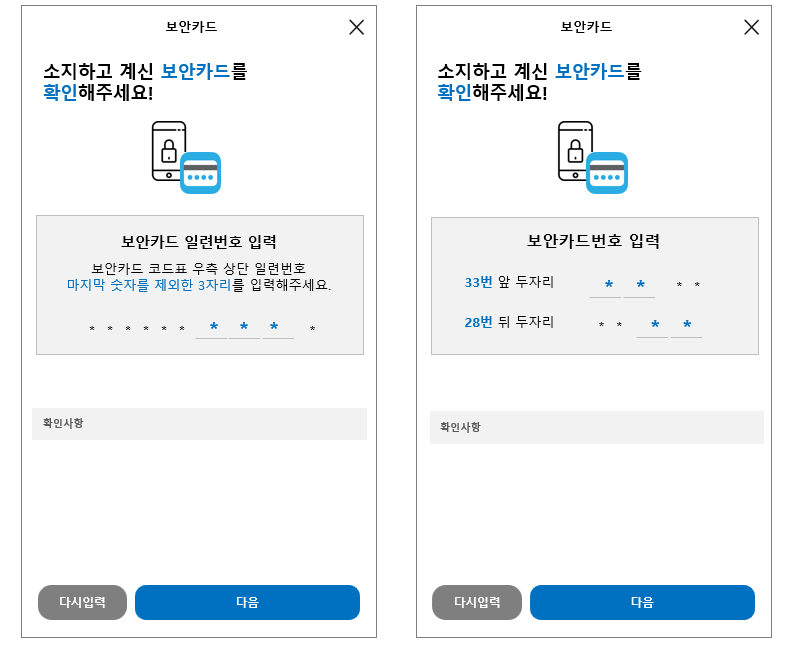The image size is (795, 648).
Task: Click 다음 on the serial number screen
Action: 247,602
